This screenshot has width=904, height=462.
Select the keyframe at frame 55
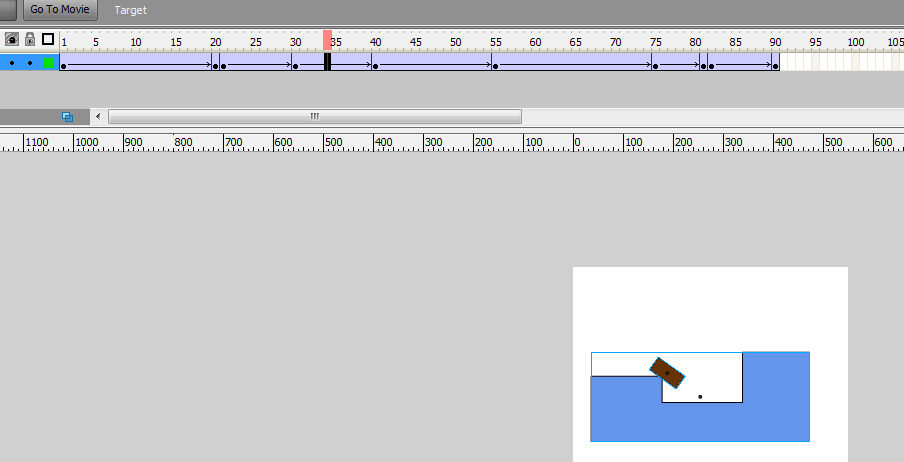[x=495, y=66]
